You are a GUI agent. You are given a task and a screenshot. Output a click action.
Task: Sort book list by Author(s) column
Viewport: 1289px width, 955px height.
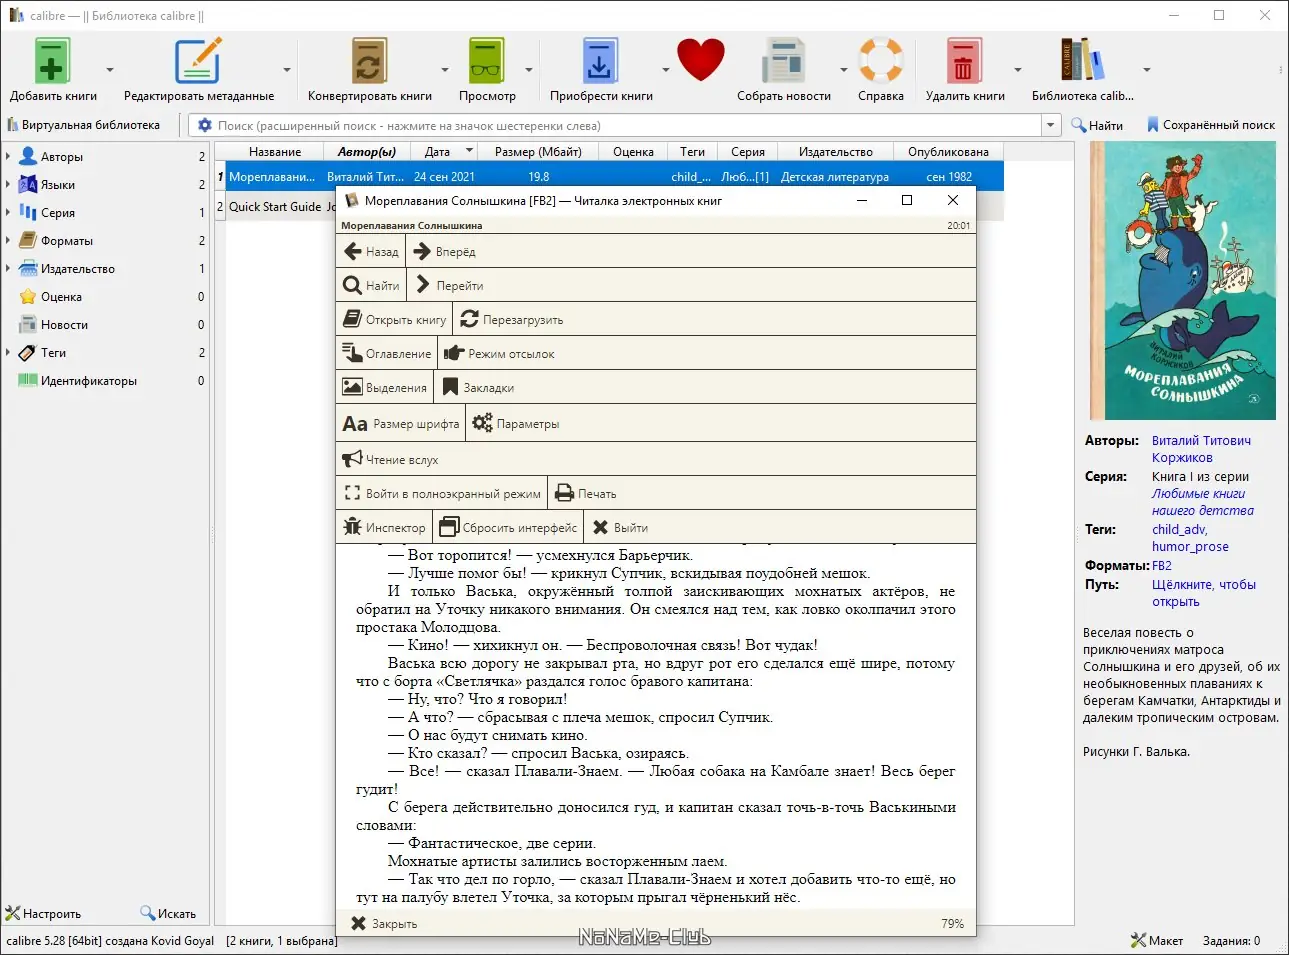coord(367,152)
